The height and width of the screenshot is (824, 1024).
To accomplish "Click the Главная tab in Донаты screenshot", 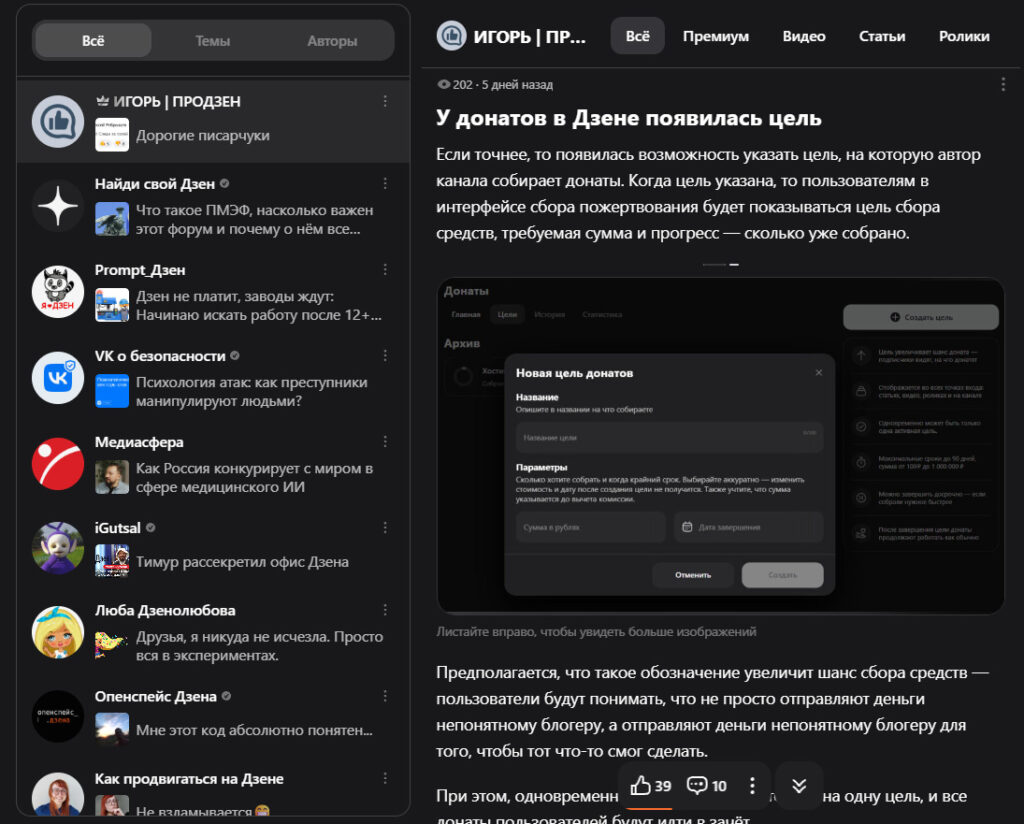I will click(466, 315).
